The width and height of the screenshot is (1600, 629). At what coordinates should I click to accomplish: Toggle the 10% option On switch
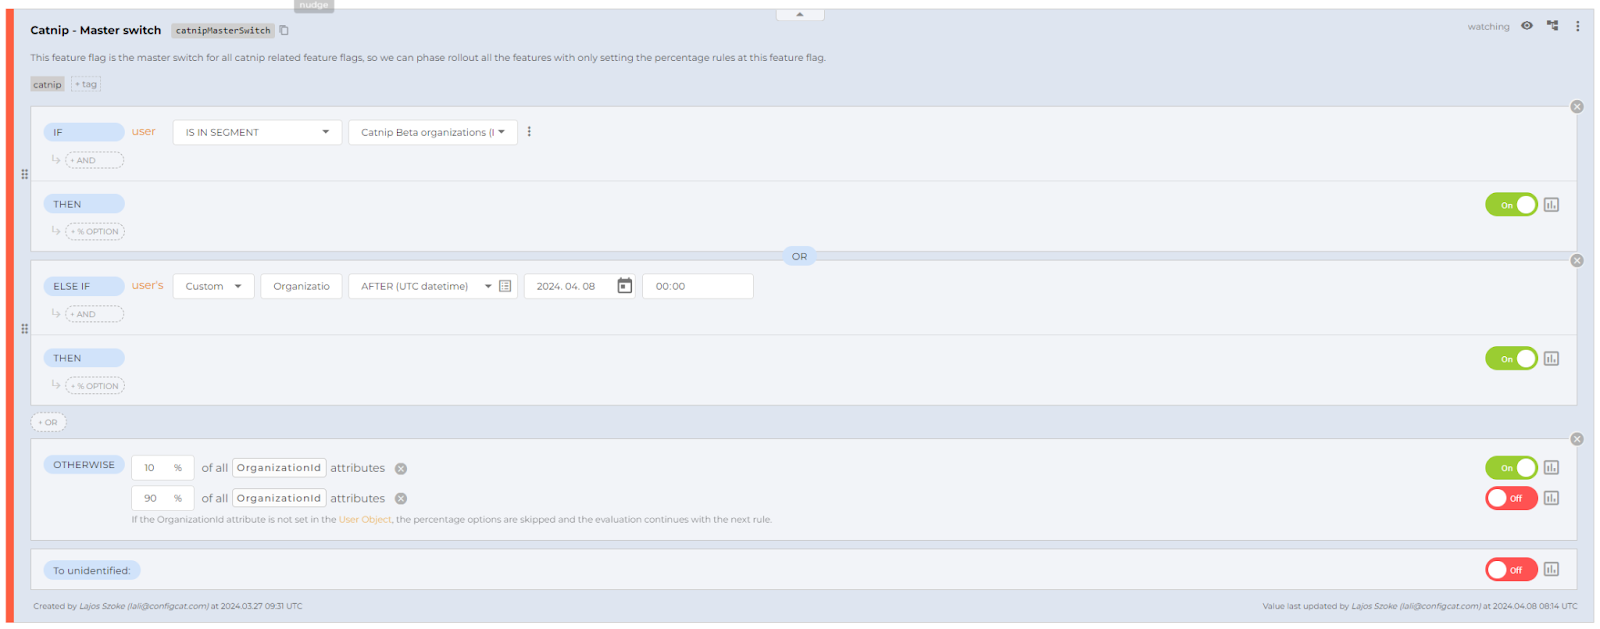click(x=1511, y=468)
